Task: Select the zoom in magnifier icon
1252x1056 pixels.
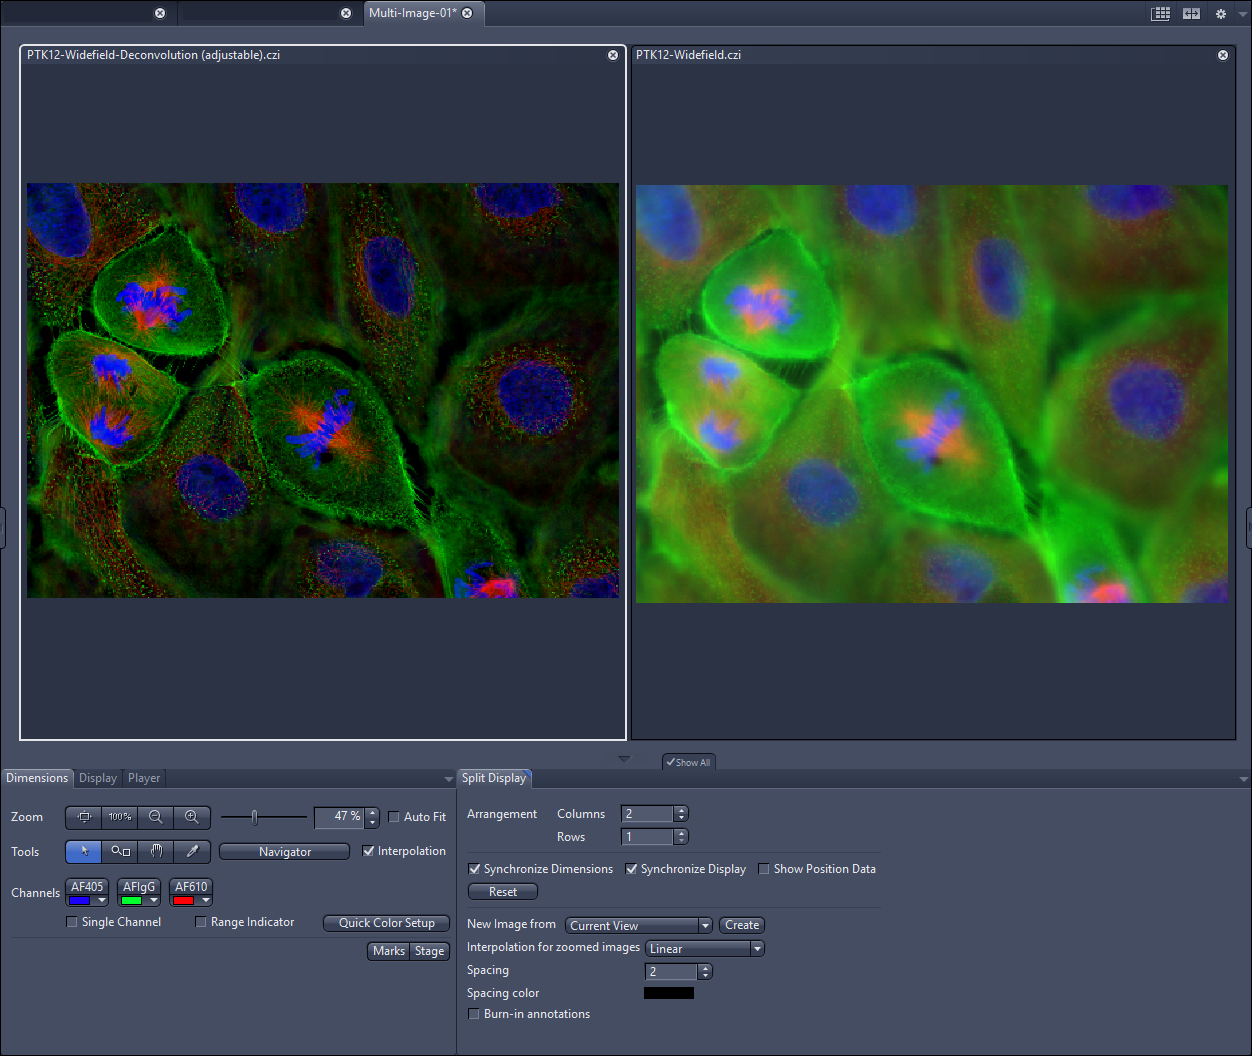Action: click(192, 817)
